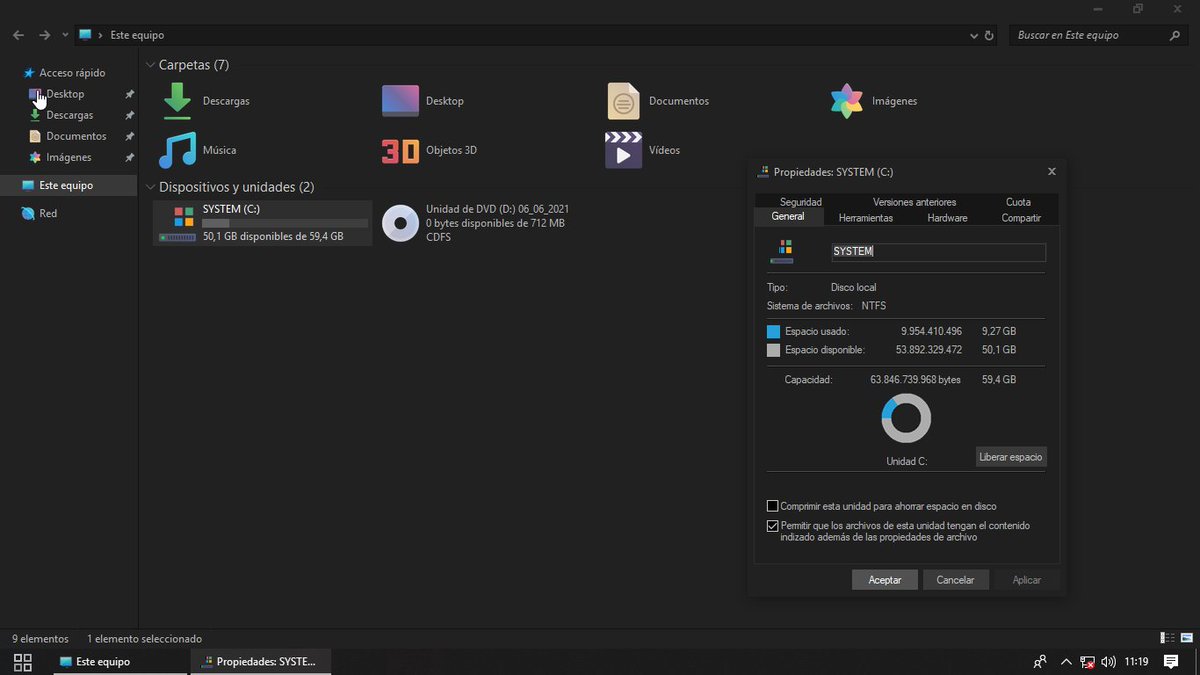
Task: Switch to the Herramientas tab
Action: [x=866, y=217]
